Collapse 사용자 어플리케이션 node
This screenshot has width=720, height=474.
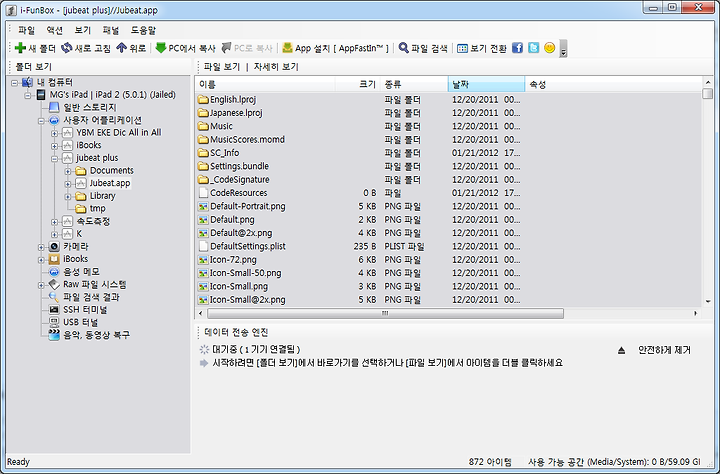click(x=41, y=121)
